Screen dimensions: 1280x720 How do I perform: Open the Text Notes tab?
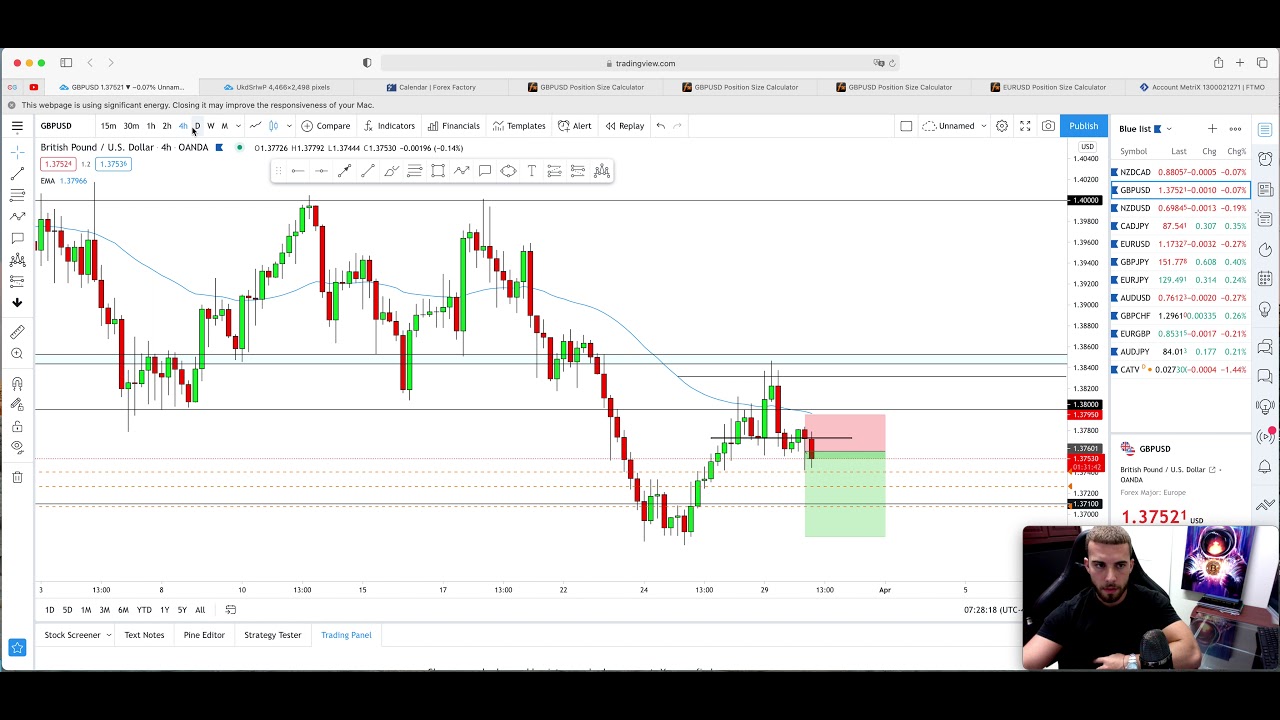[144, 635]
